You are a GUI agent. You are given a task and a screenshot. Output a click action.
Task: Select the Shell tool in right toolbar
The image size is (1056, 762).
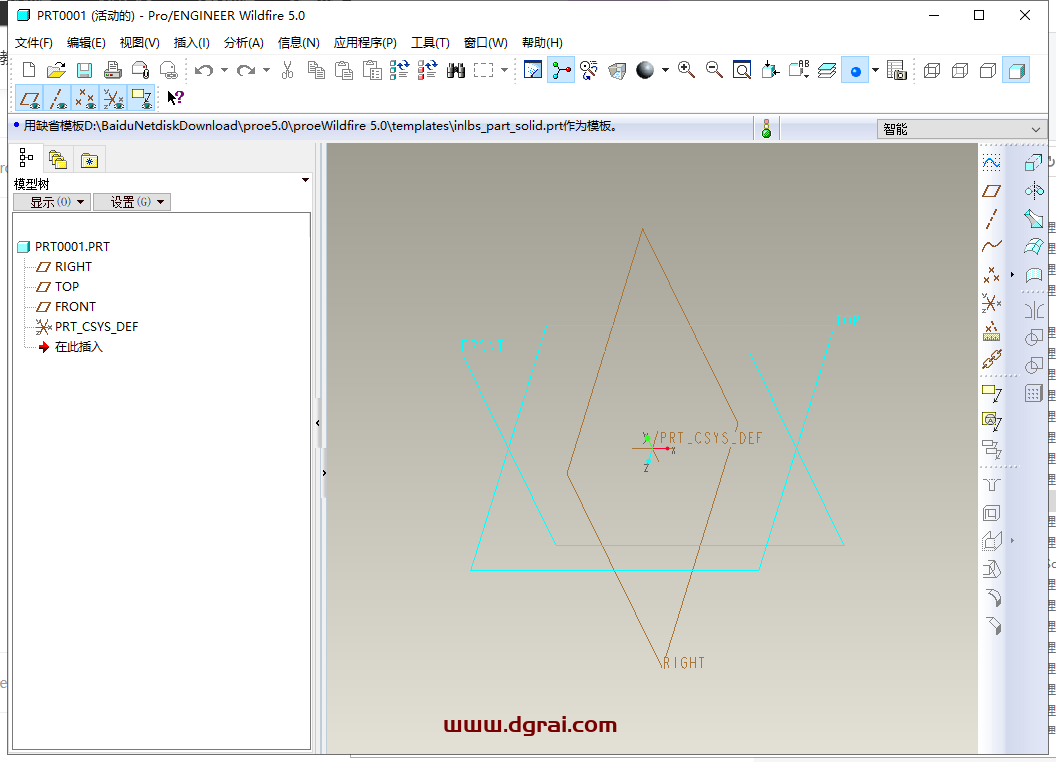[991, 513]
